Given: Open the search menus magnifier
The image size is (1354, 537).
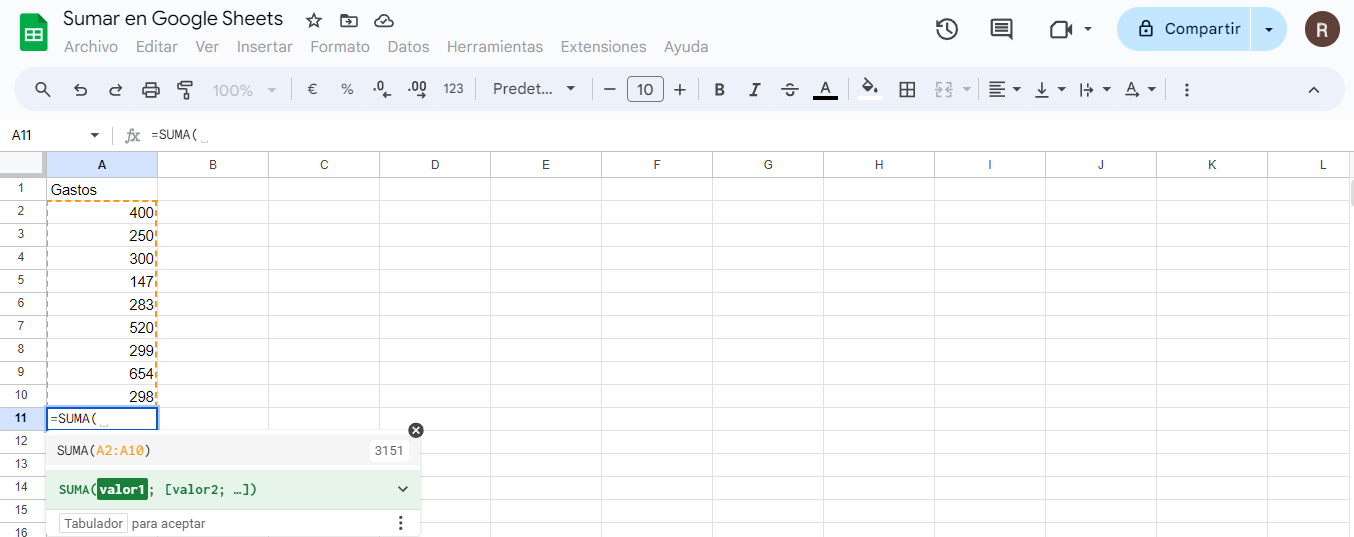Looking at the screenshot, I should [x=43, y=89].
